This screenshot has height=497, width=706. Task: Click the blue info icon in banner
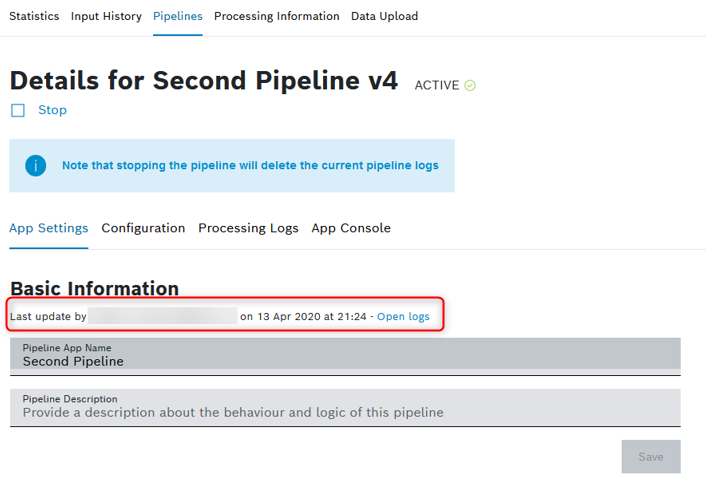pyautogui.click(x=36, y=166)
